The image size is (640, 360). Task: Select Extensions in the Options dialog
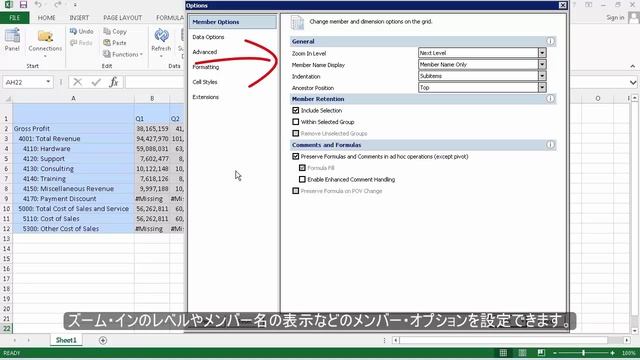pyautogui.click(x=206, y=97)
